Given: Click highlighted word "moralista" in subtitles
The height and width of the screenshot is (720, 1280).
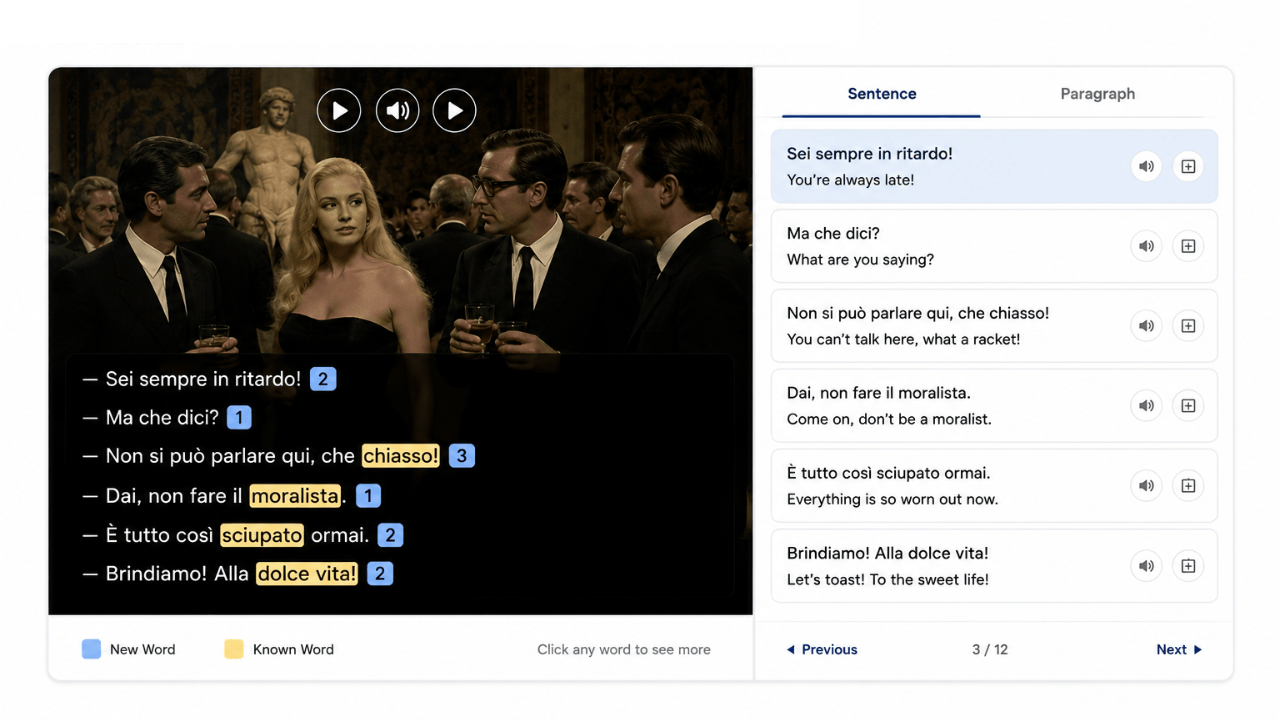Looking at the screenshot, I should pos(295,496).
